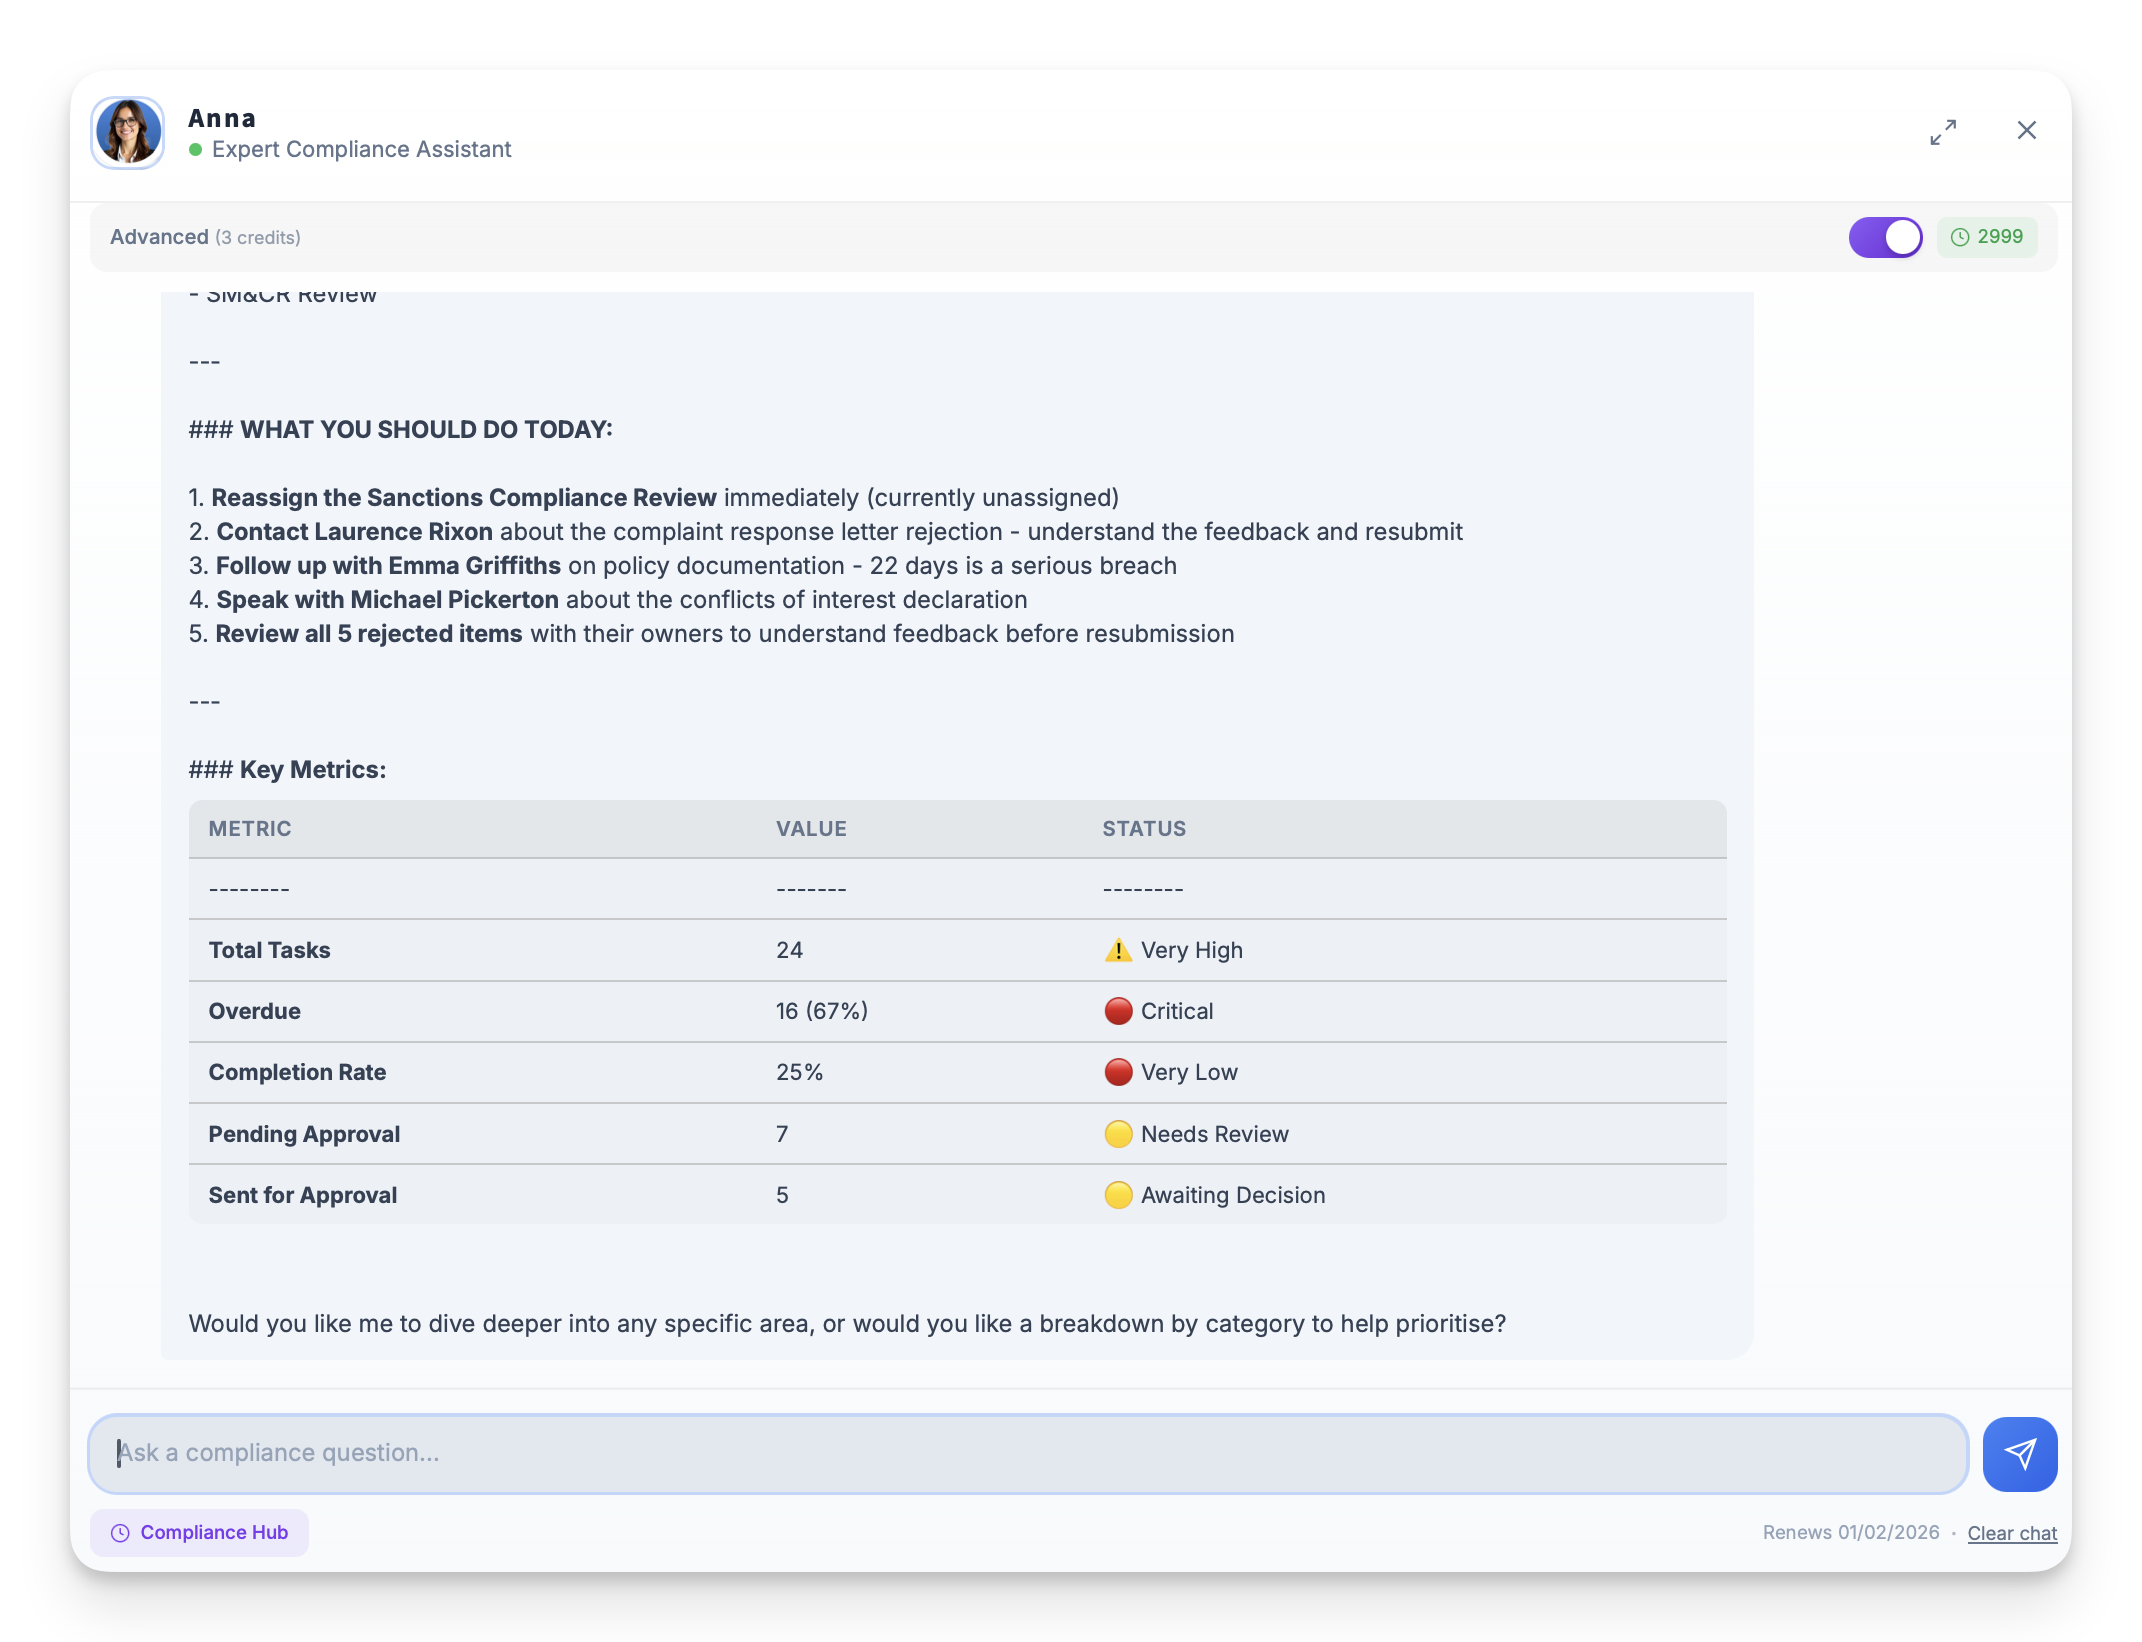The height and width of the screenshot is (1642, 2142).
Task: Send the compliance question with arrow button
Action: pyautogui.click(x=2019, y=1454)
